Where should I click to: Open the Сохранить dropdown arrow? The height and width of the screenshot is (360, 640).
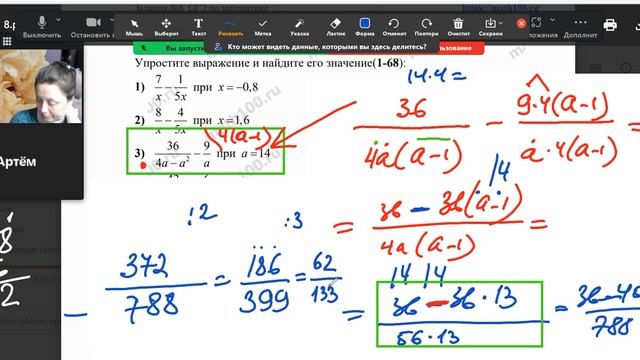[501, 23]
